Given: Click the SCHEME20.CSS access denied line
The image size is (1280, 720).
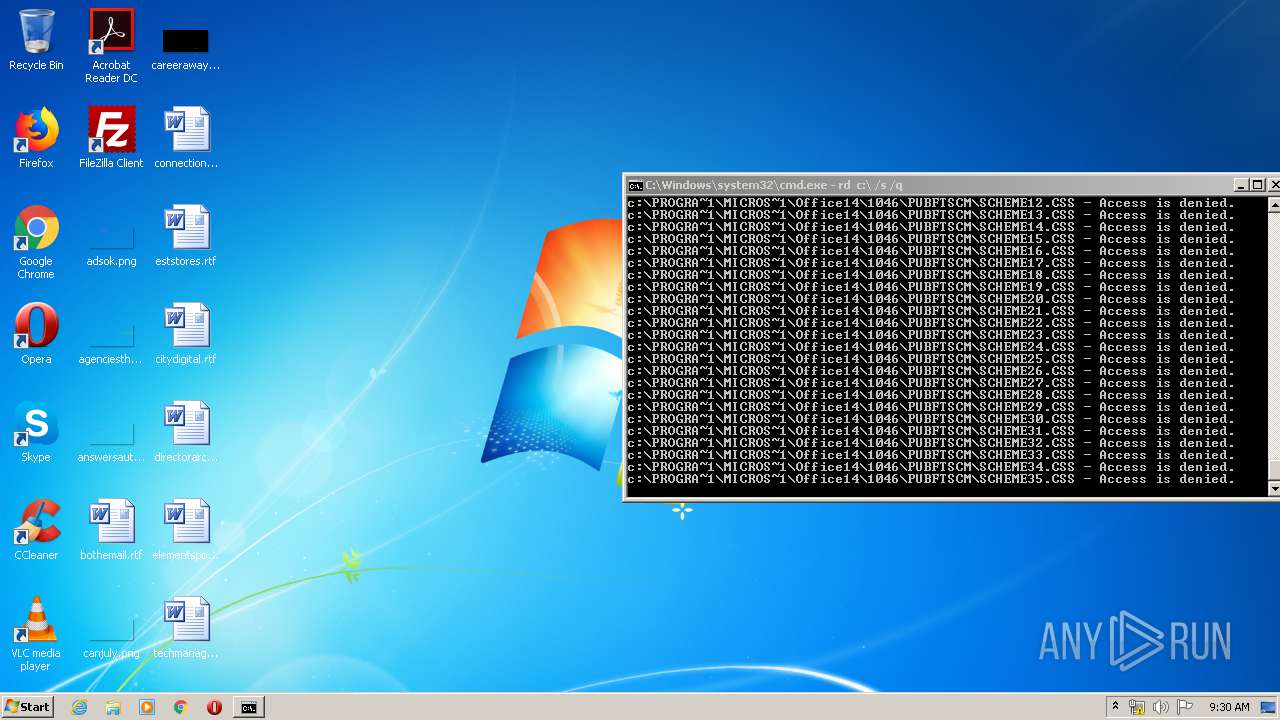Looking at the screenshot, I should pyautogui.click(x=931, y=299).
